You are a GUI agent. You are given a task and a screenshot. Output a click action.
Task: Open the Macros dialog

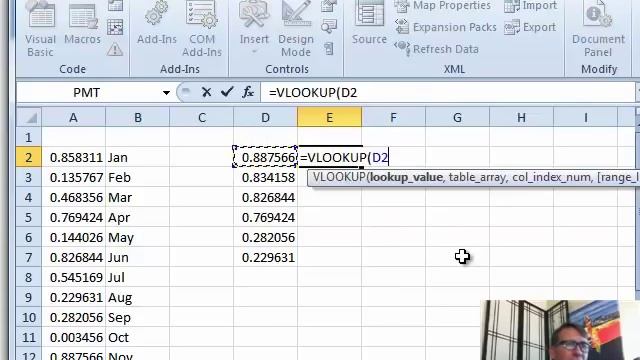coord(82,24)
